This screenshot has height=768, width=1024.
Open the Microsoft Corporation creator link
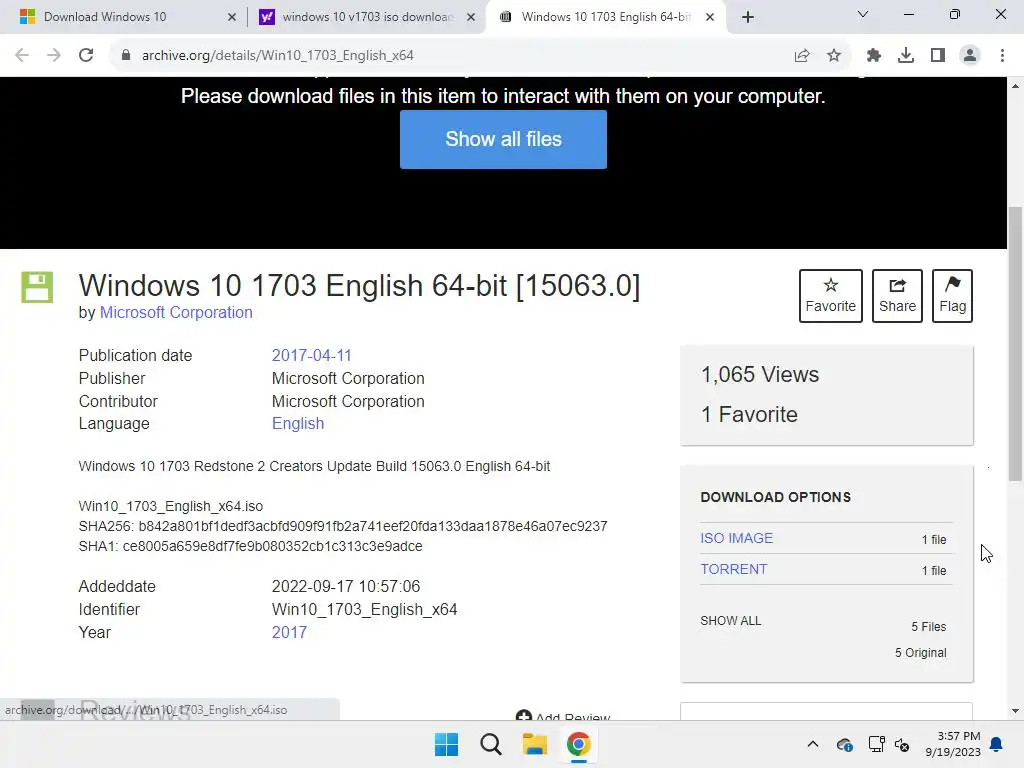point(176,312)
